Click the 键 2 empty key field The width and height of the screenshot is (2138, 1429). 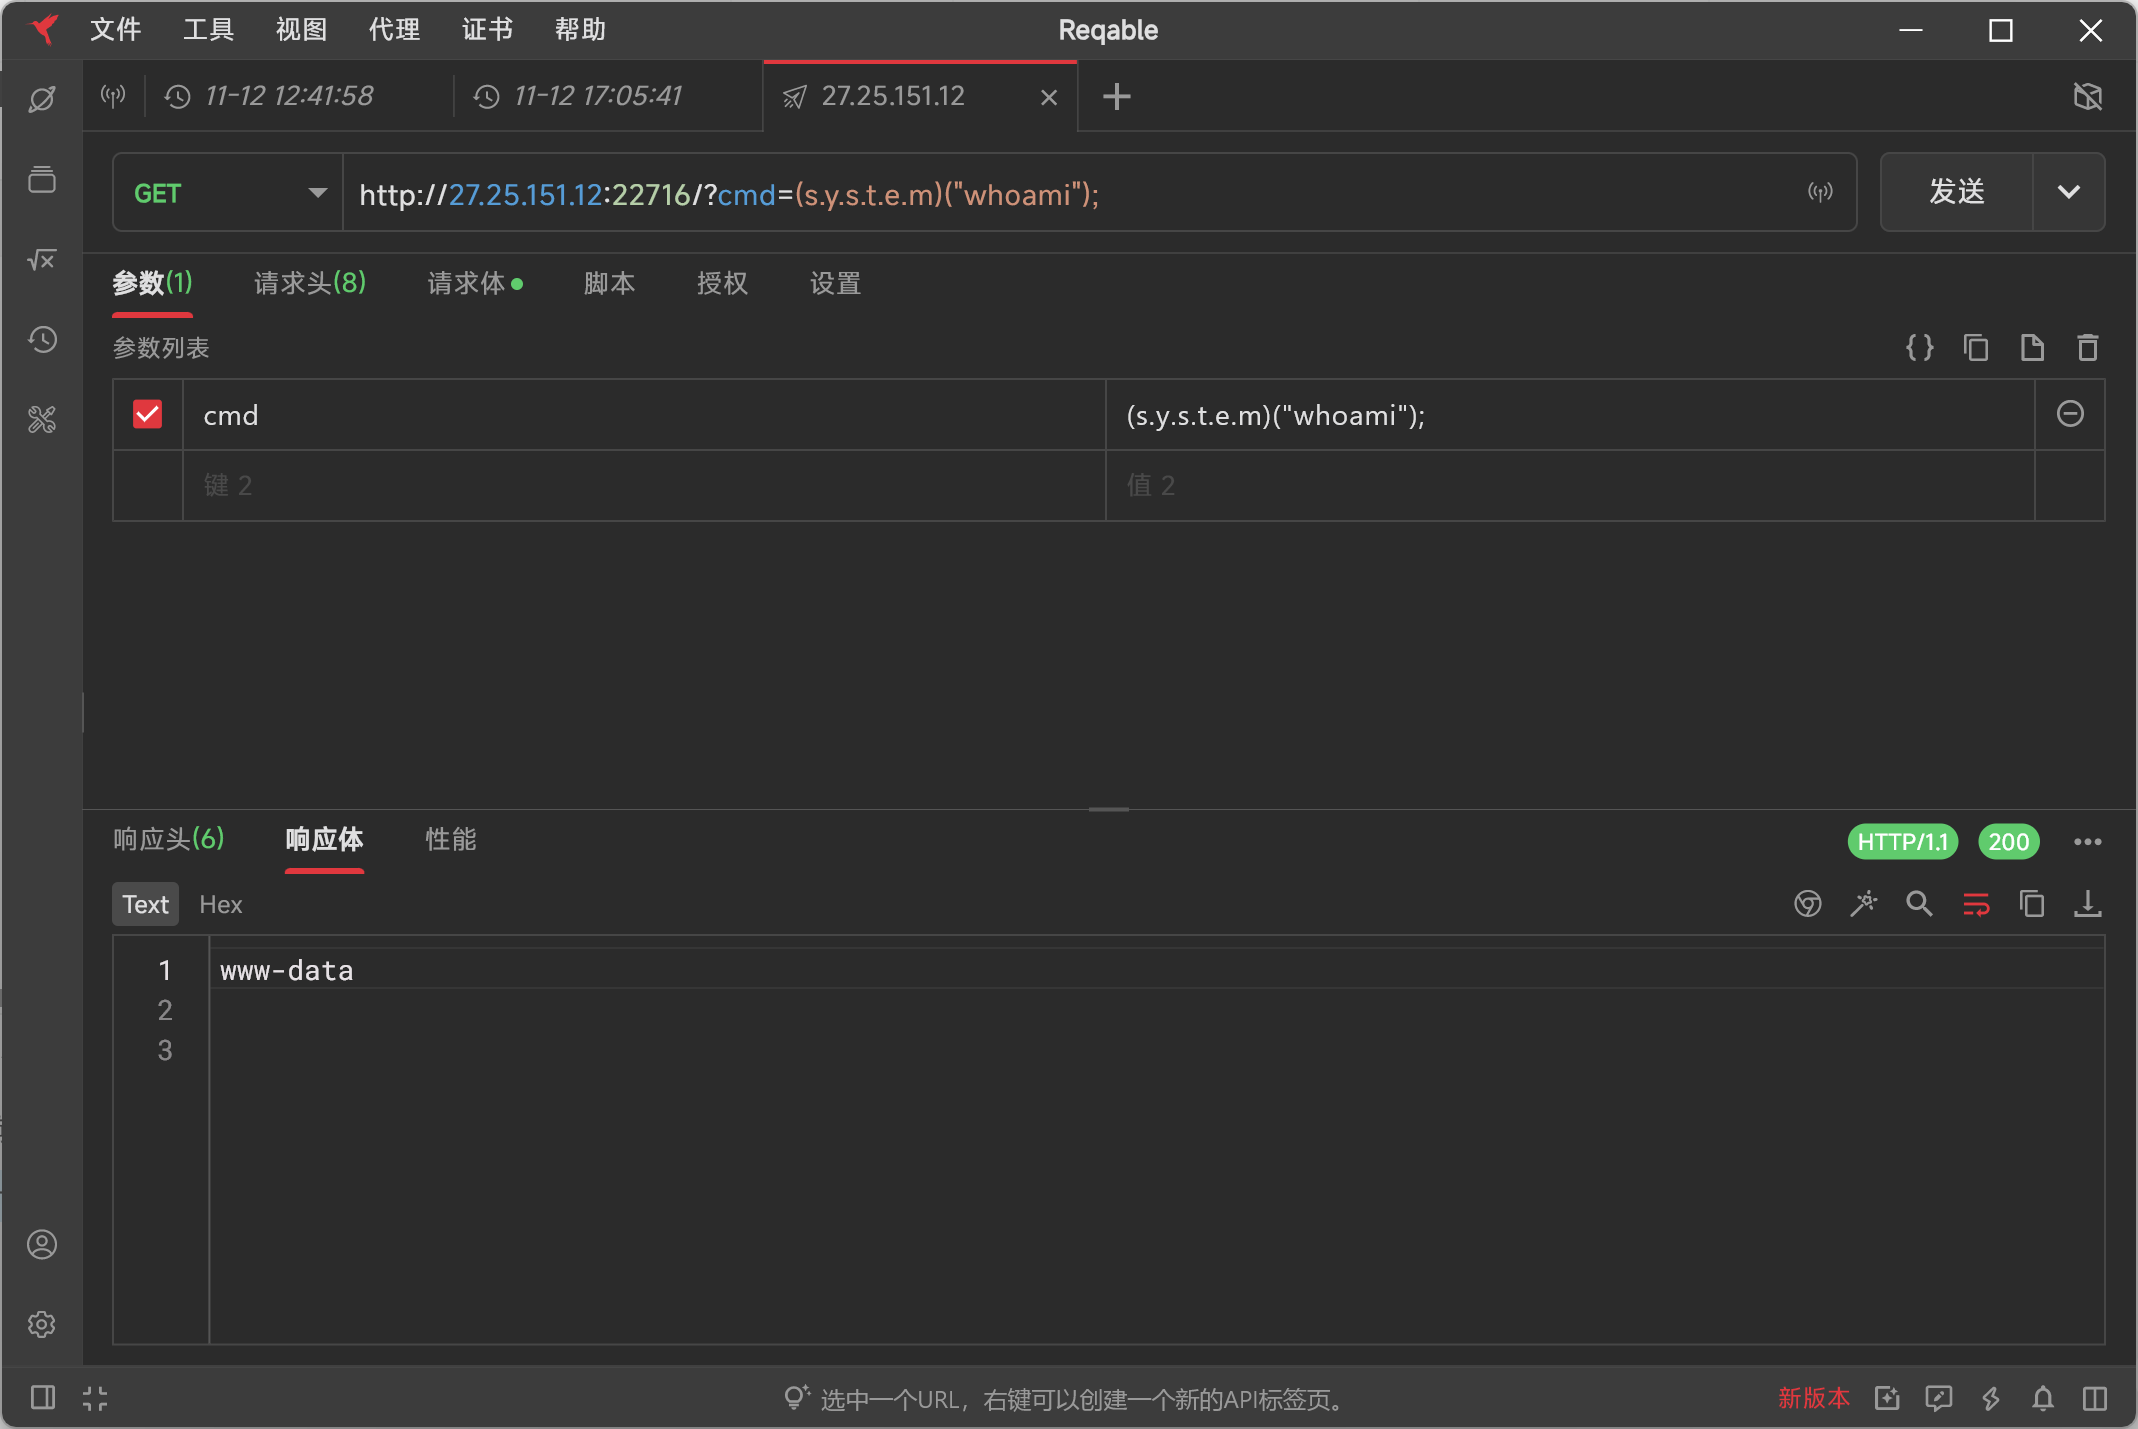click(x=643, y=486)
